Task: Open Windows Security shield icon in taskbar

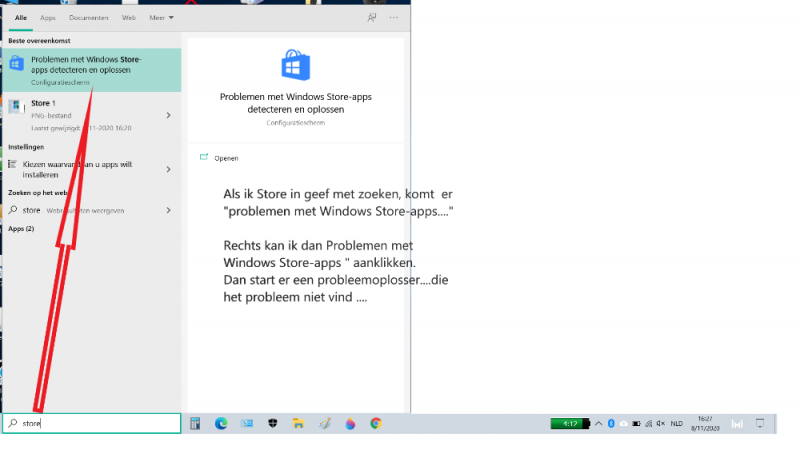Action: pos(272,424)
